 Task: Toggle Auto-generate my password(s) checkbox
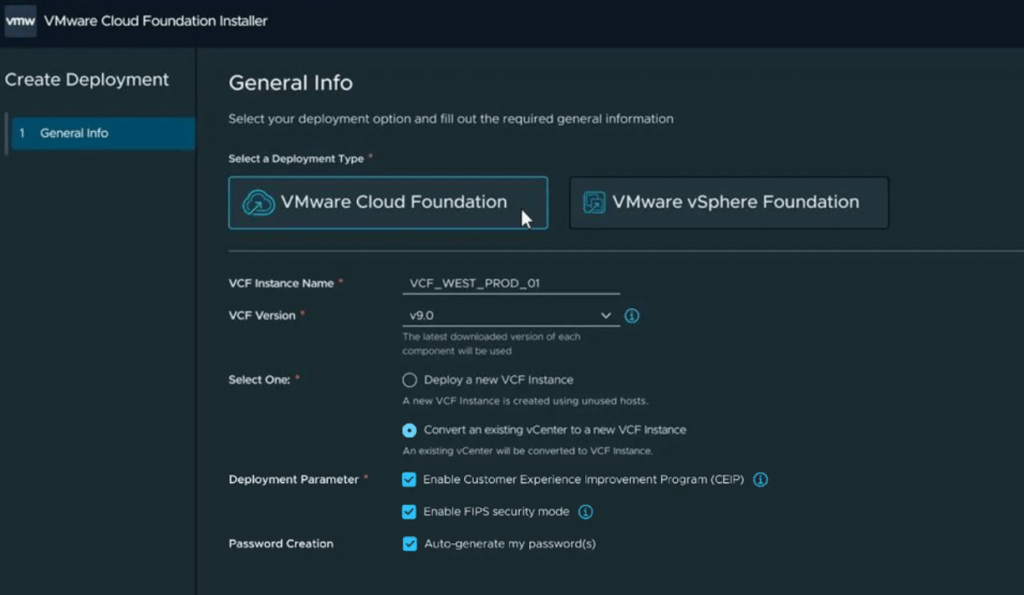coord(409,544)
